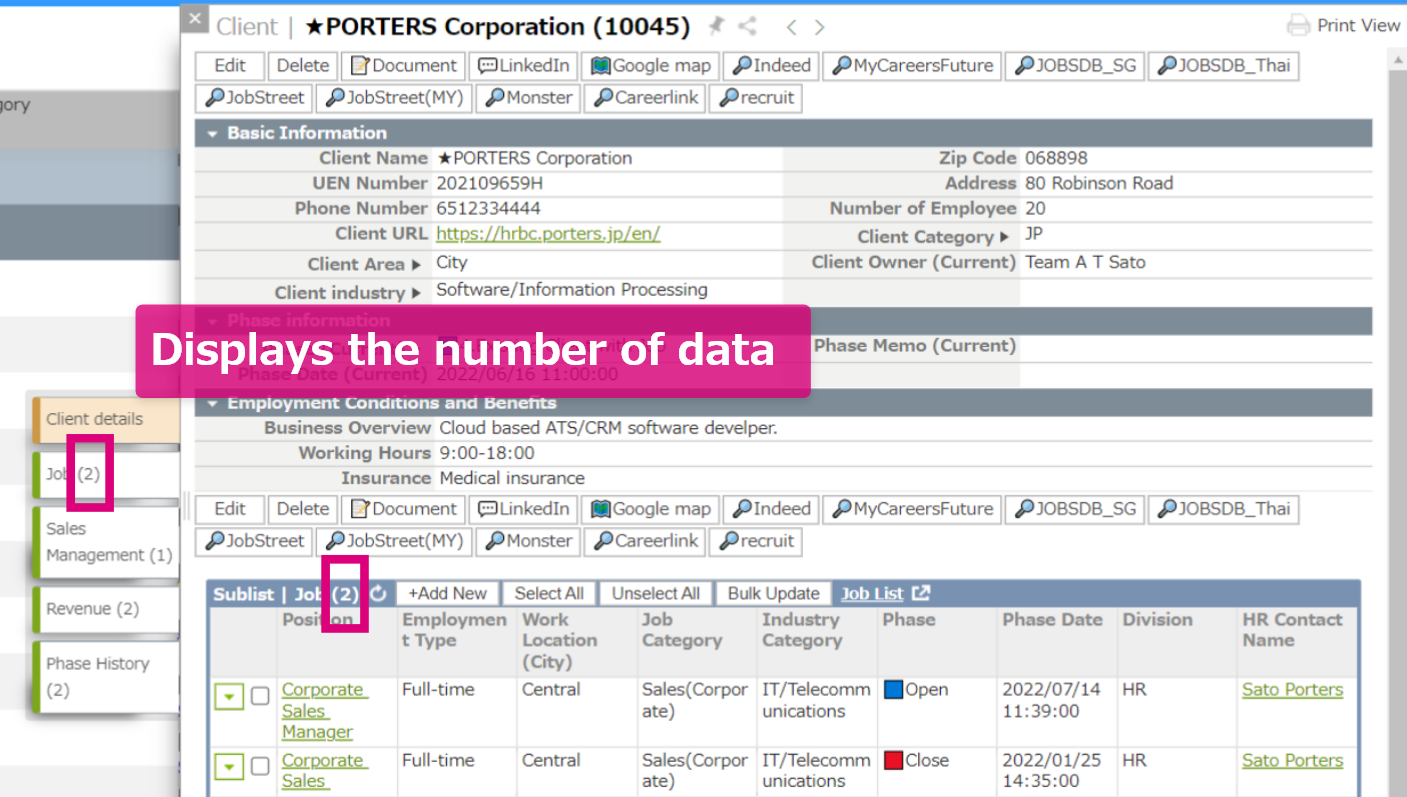Image resolution: width=1407 pixels, height=797 pixels.
Task: Open top Google map button
Action: (650, 66)
